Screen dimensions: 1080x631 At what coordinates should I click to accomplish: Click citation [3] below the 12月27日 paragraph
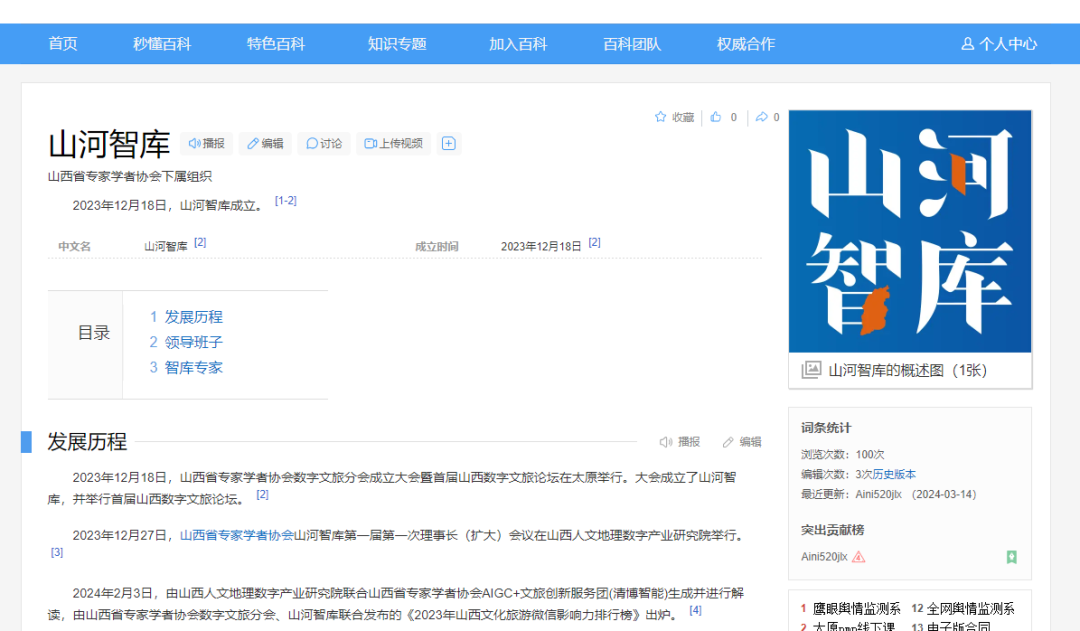57,552
